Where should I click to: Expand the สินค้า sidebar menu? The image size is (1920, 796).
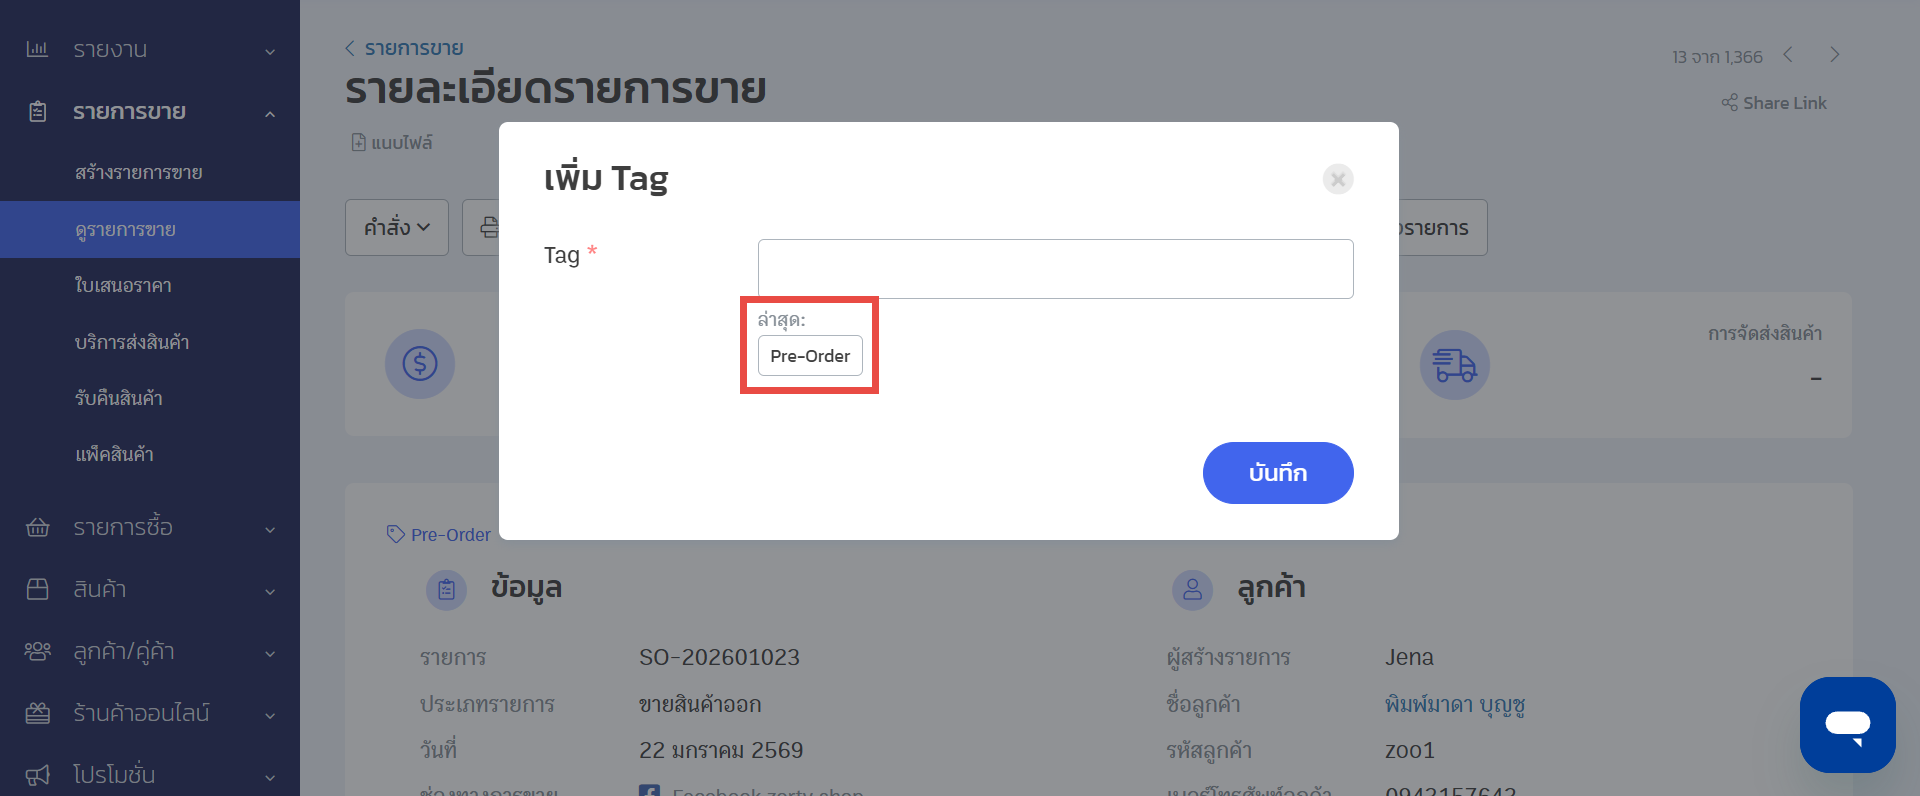(x=150, y=590)
